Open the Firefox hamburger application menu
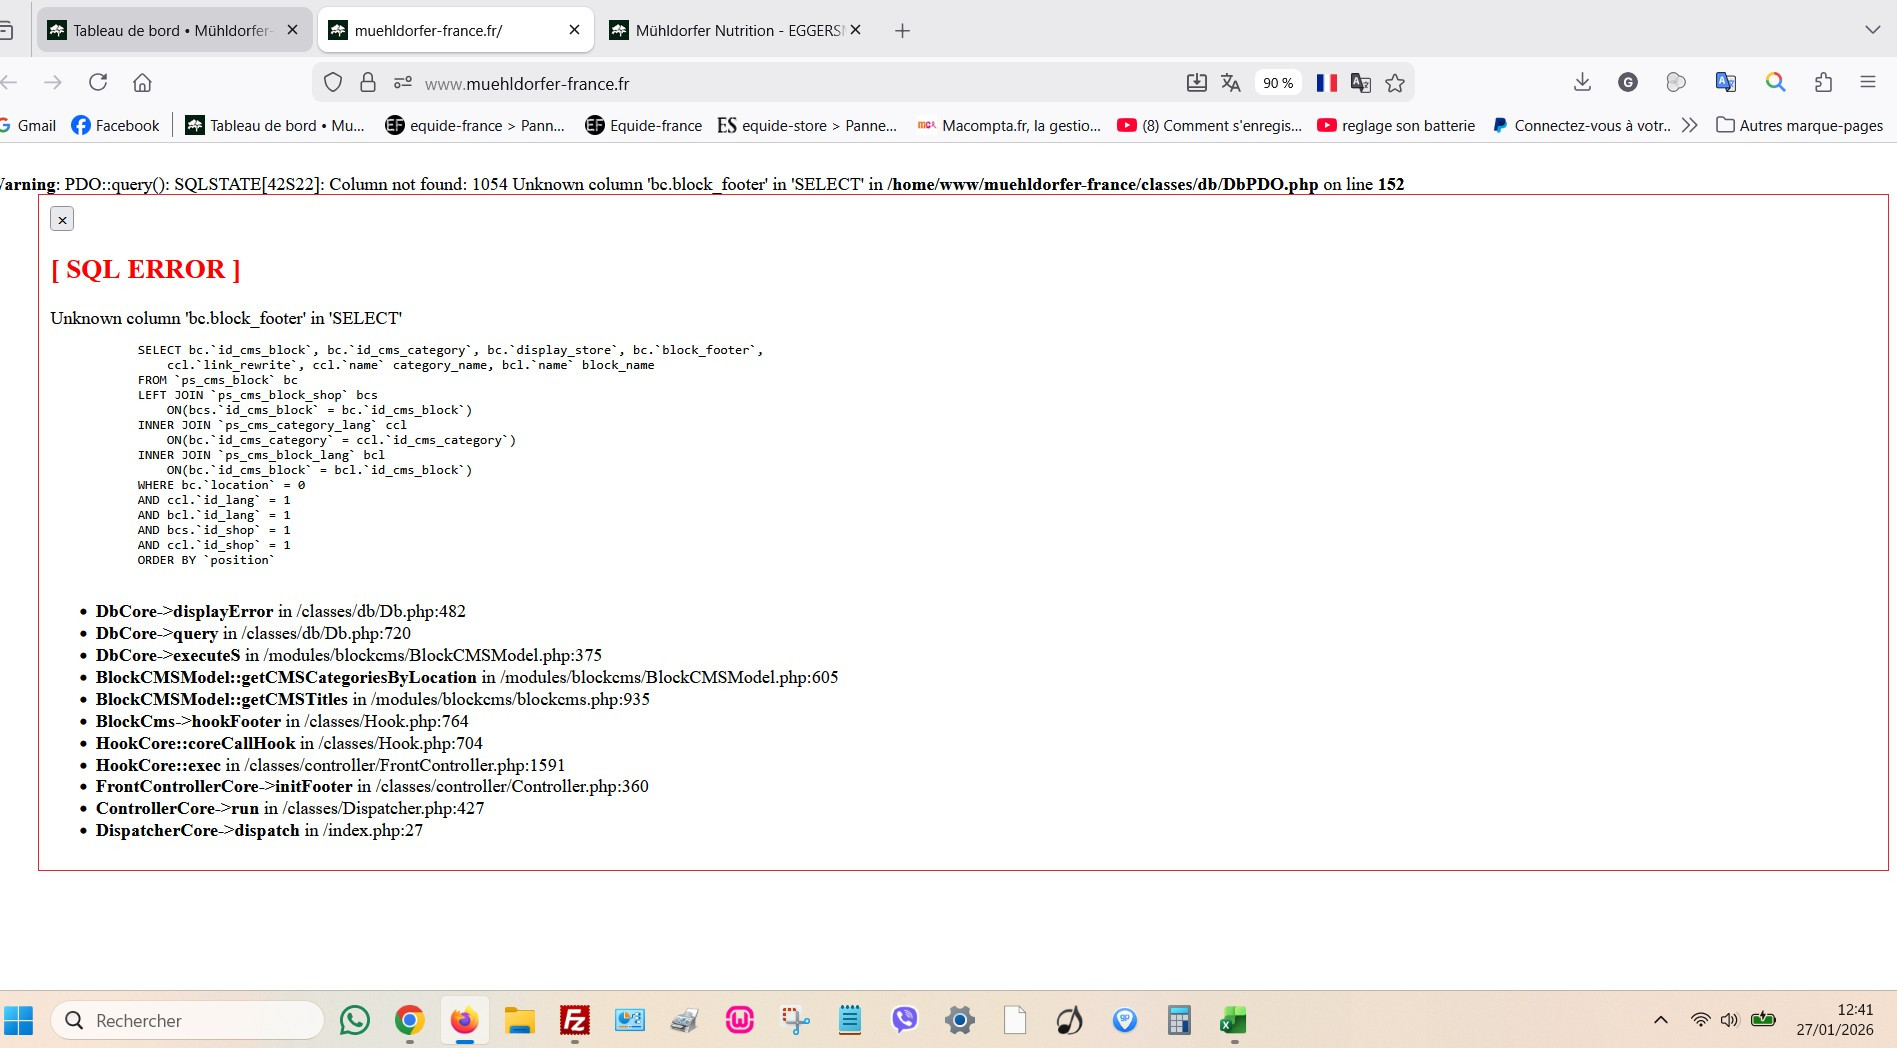This screenshot has height=1048, width=1897. coord(1867,83)
